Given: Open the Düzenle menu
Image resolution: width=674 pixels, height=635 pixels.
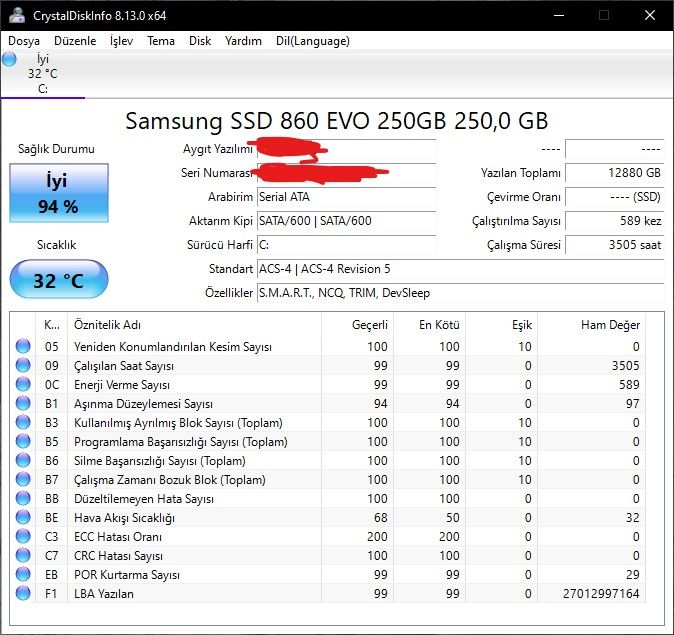Looking at the screenshot, I should coord(75,41).
